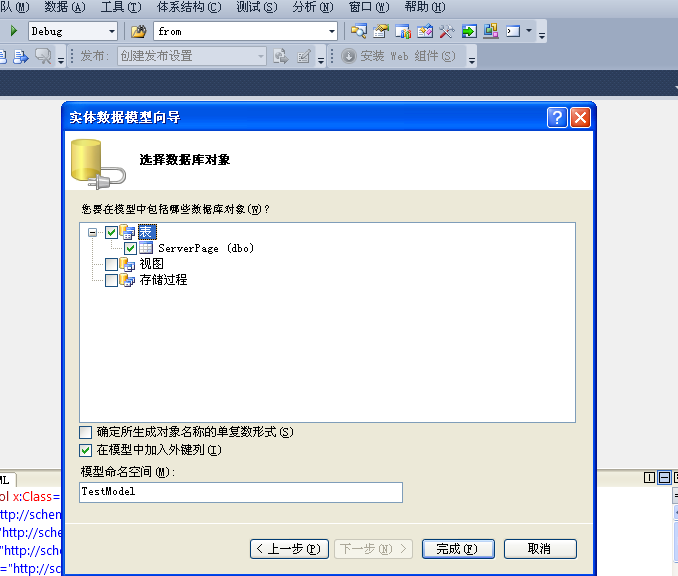This screenshot has height=576, width=678.
Task: Check the 存储过程 checkbox
Action: pos(112,280)
